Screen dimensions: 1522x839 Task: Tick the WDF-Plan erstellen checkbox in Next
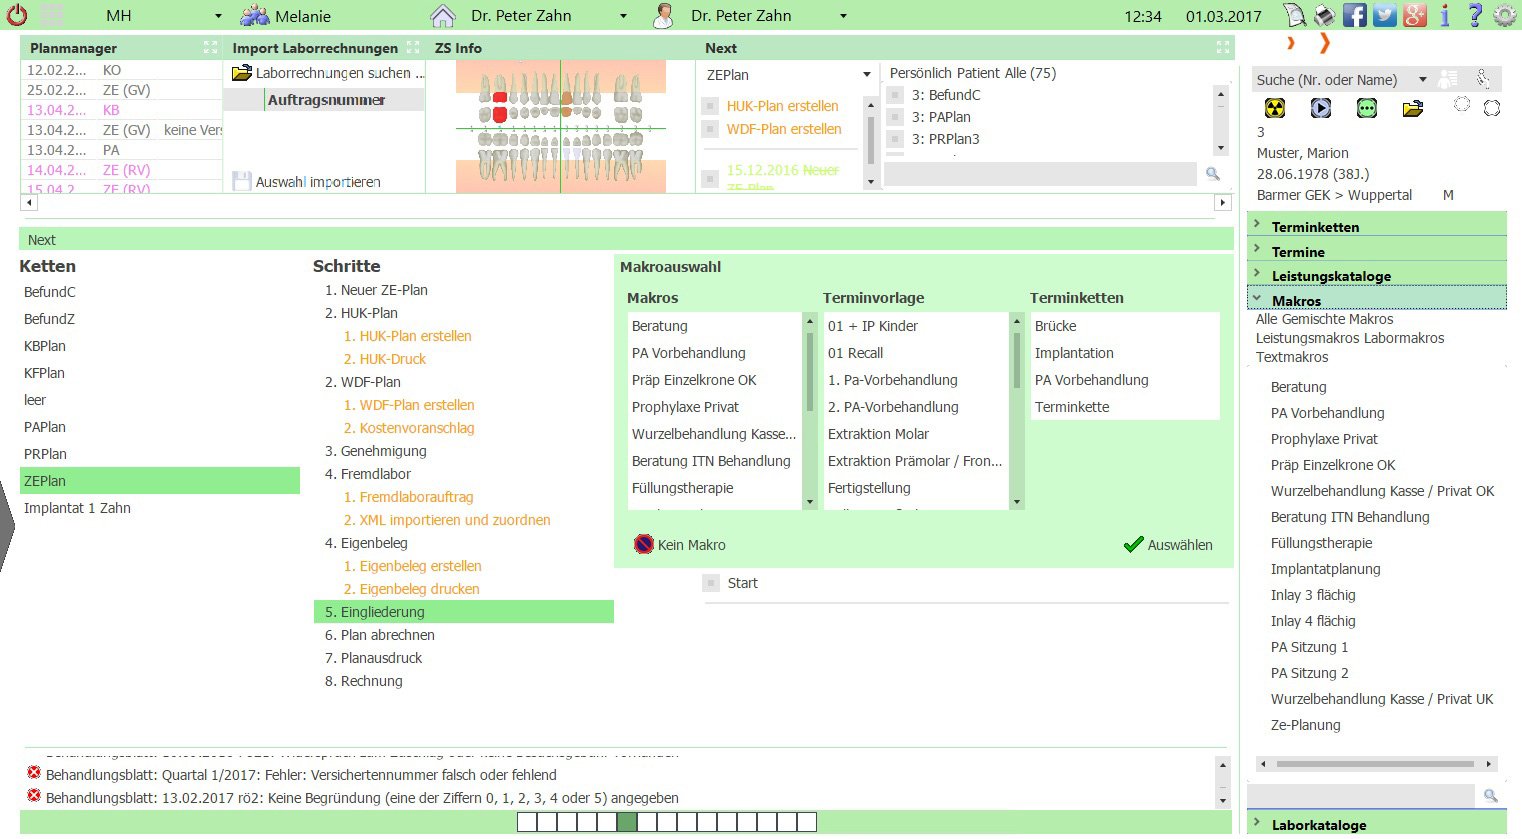click(710, 129)
